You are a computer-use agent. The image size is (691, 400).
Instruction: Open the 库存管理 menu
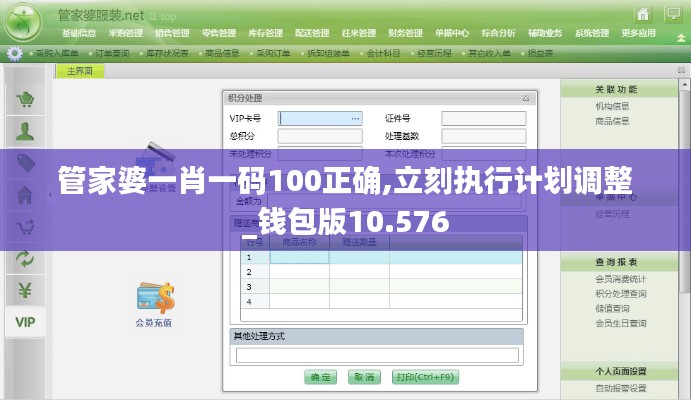266,33
